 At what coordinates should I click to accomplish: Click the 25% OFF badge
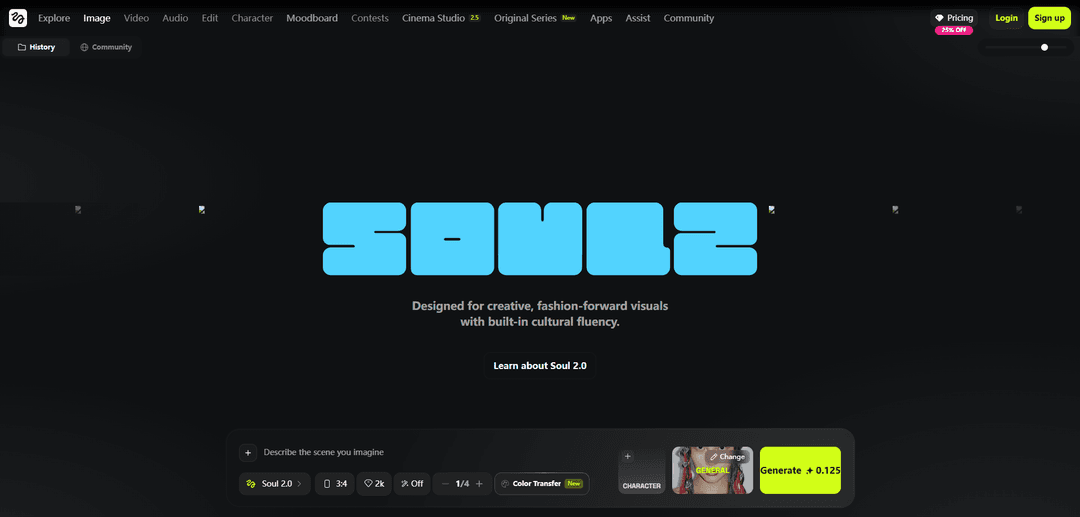pos(954,30)
